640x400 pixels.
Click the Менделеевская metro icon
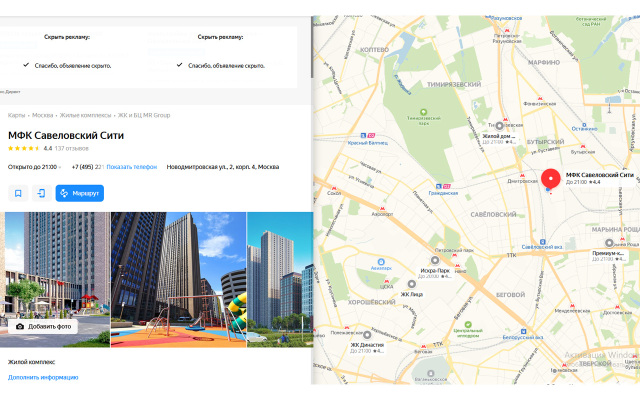click(x=572, y=305)
